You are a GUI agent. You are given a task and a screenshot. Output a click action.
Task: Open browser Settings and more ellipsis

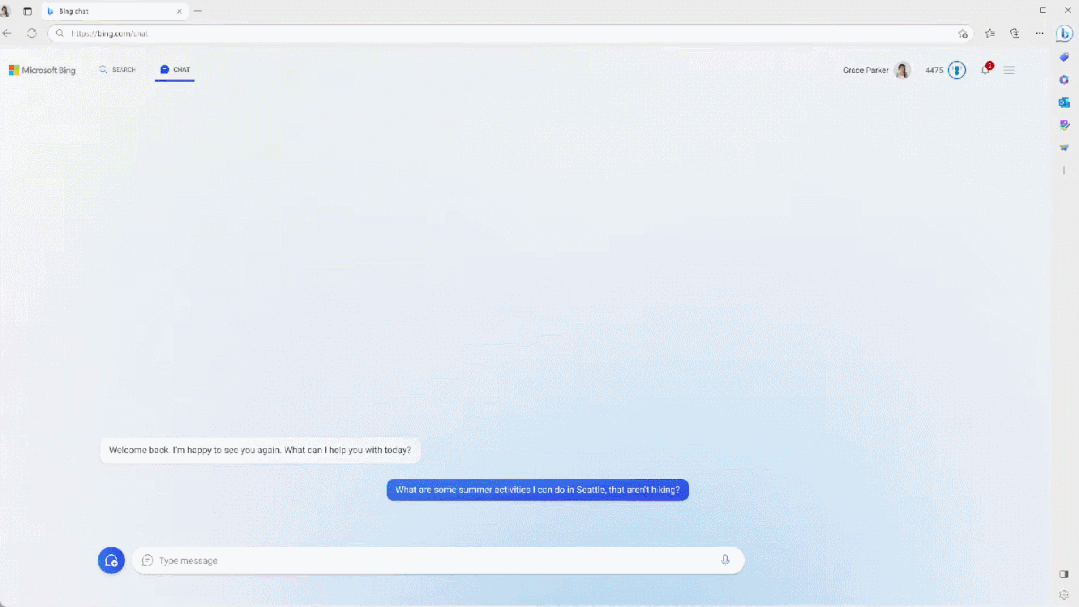click(1039, 33)
